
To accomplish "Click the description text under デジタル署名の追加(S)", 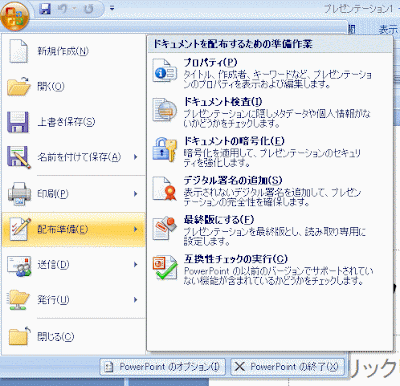I will click(x=272, y=197).
